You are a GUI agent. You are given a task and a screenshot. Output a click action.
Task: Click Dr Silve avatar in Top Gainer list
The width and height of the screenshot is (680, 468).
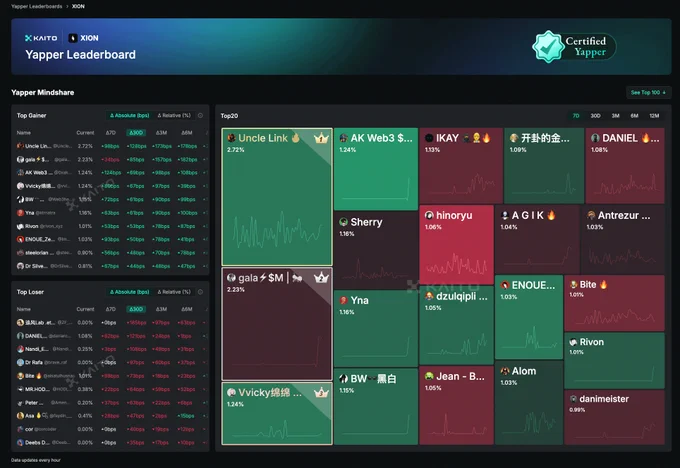(x=20, y=266)
